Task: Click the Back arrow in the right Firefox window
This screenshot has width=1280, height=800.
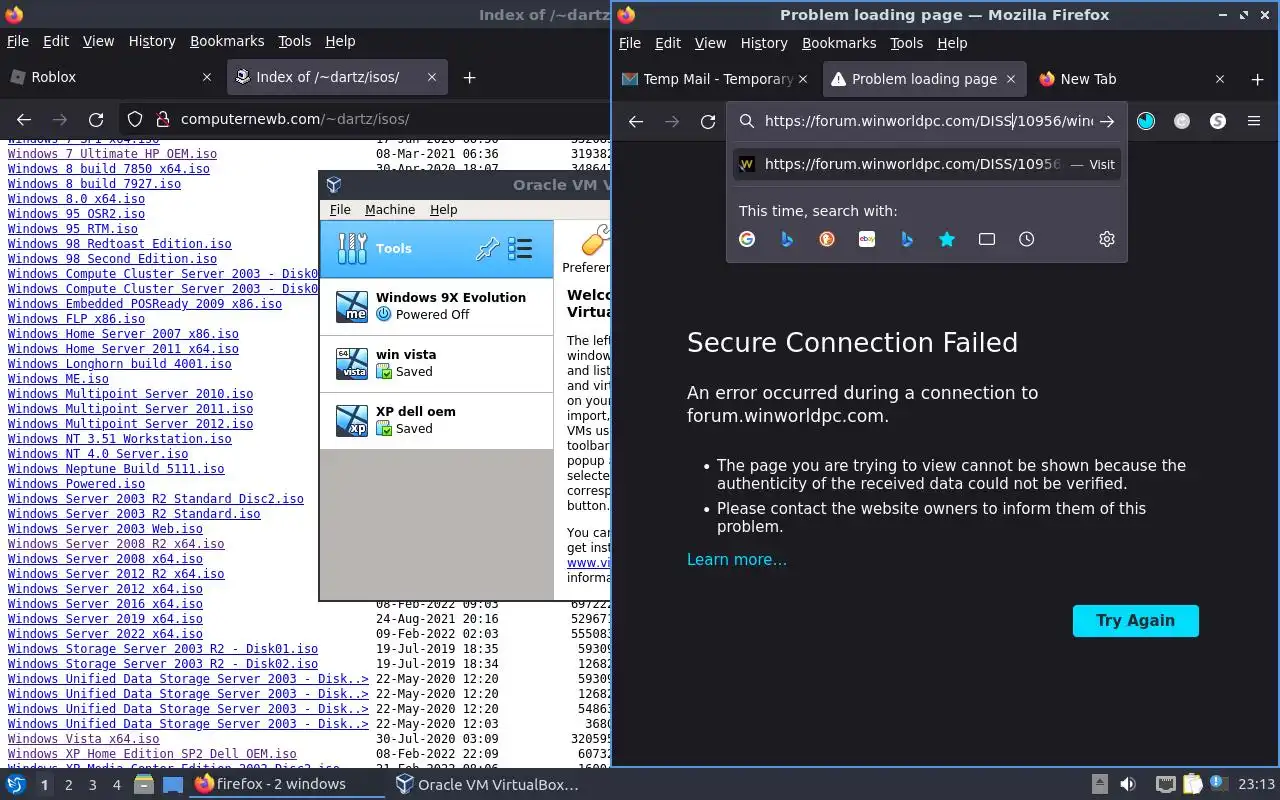Action: (636, 121)
